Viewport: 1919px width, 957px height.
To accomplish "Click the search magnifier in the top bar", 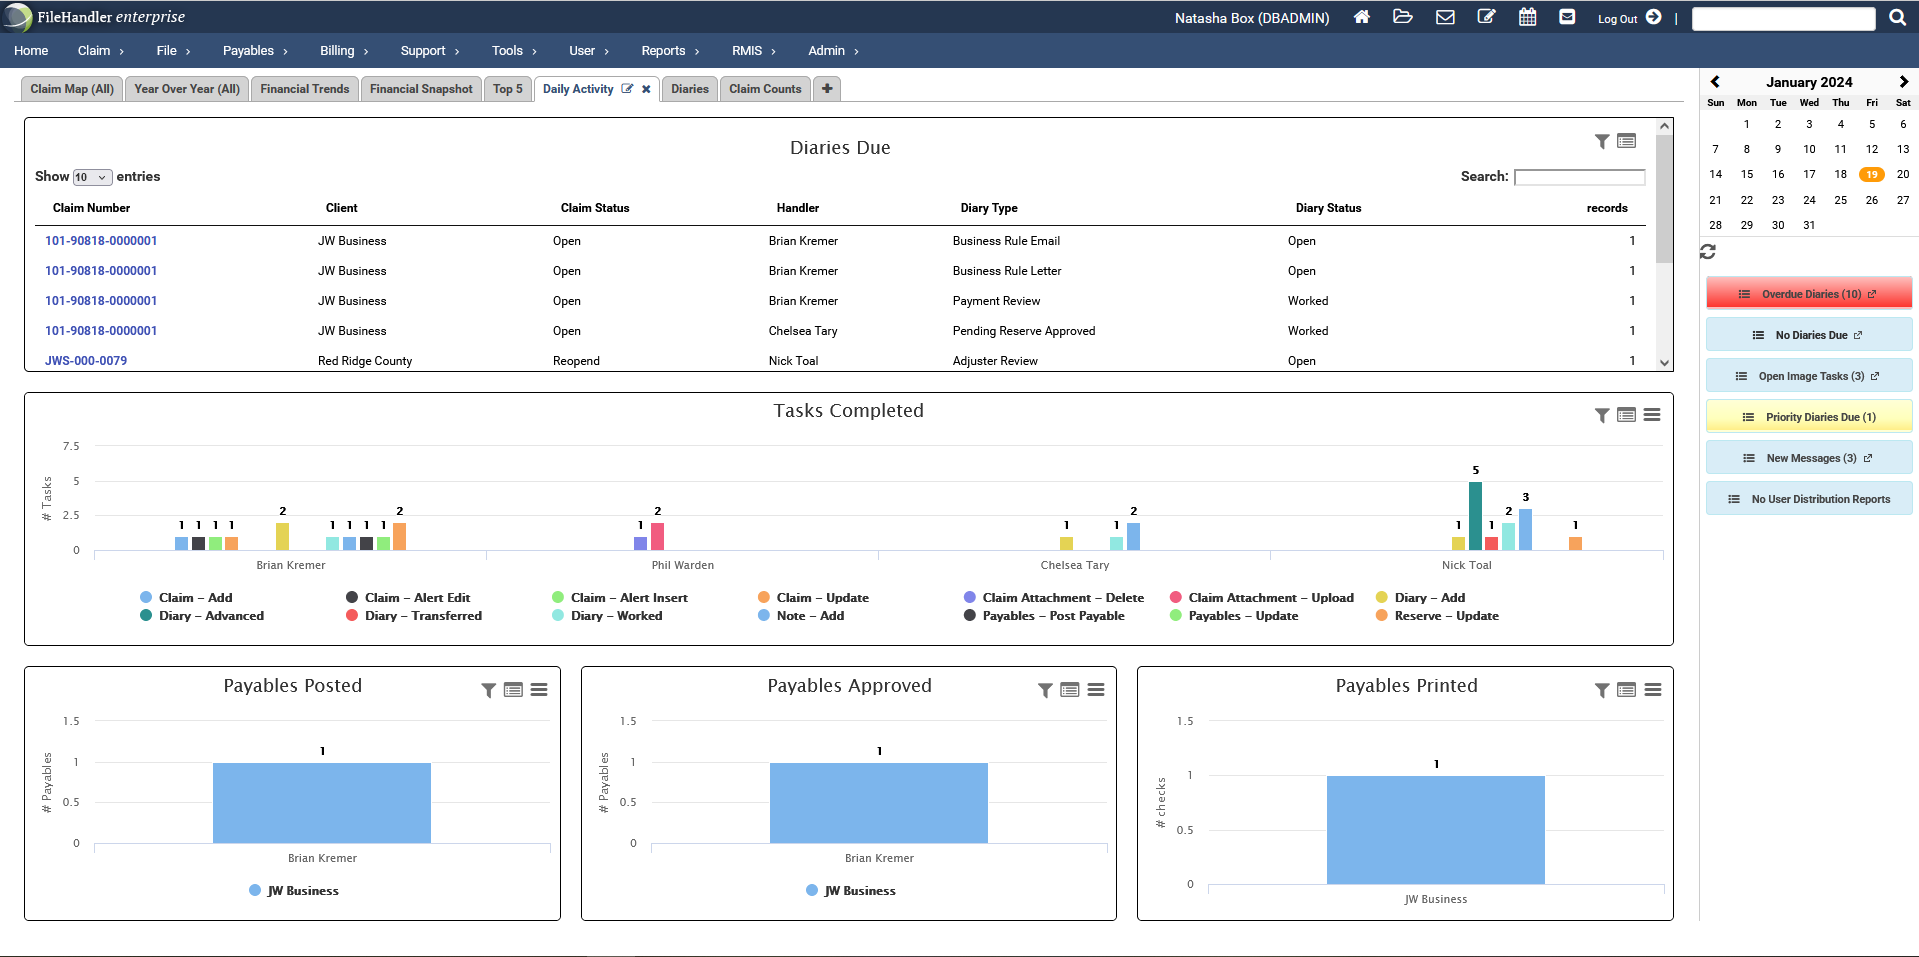I will tap(1897, 17).
